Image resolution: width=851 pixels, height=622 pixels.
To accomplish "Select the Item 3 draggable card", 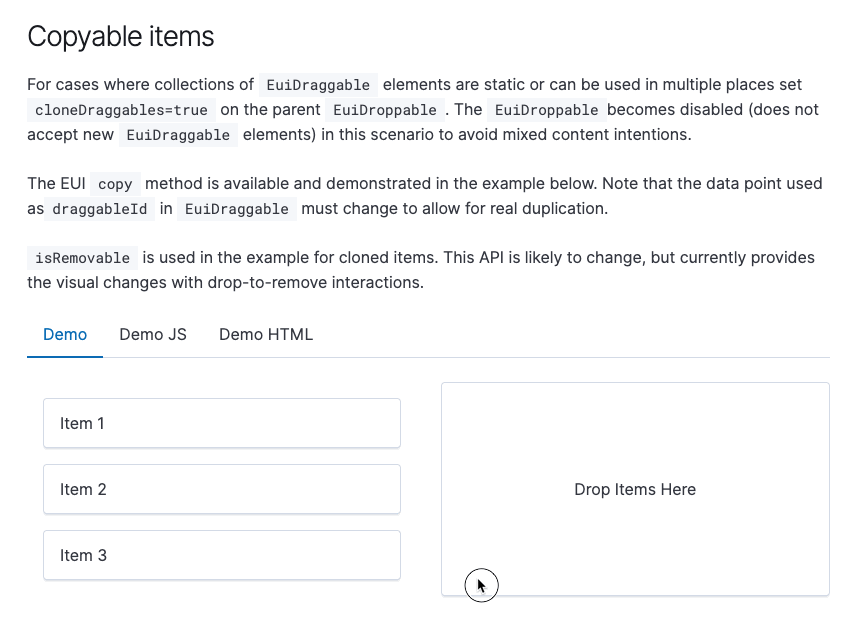I will point(222,555).
